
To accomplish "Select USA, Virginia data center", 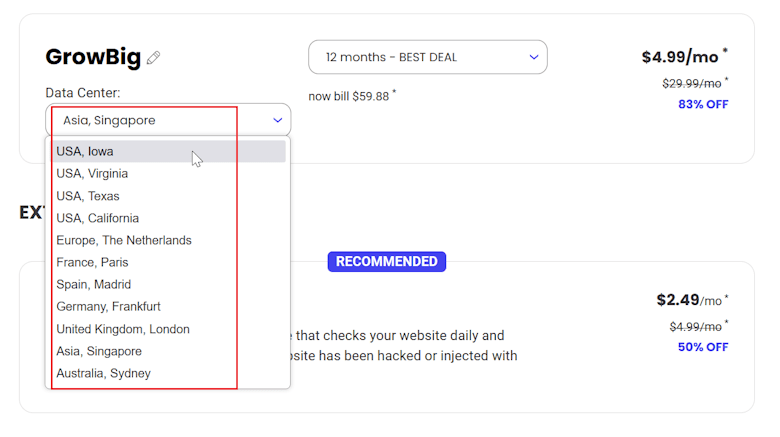I will [168, 174].
